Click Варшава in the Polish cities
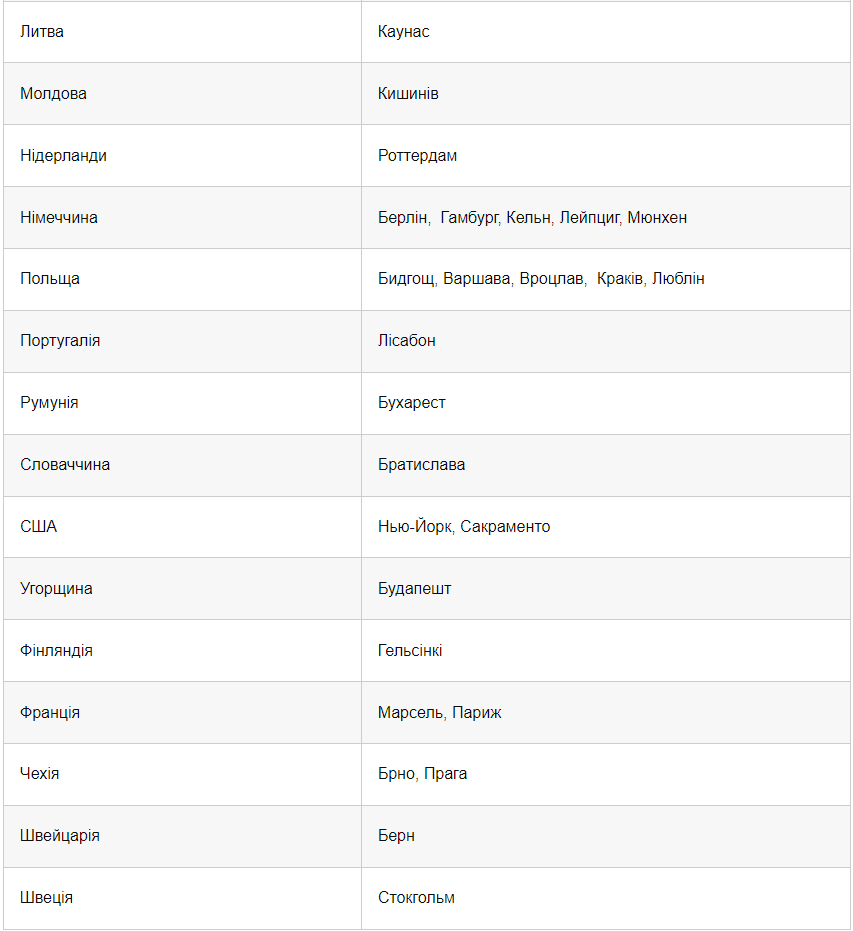The width and height of the screenshot is (853, 931). pyautogui.click(x=477, y=279)
